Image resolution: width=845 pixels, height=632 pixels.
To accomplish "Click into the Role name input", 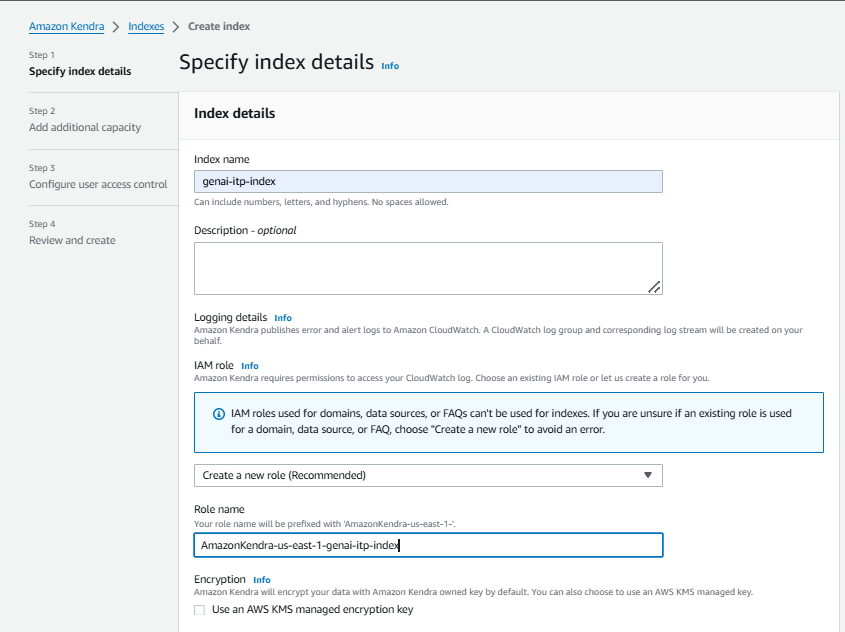I will click(427, 545).
